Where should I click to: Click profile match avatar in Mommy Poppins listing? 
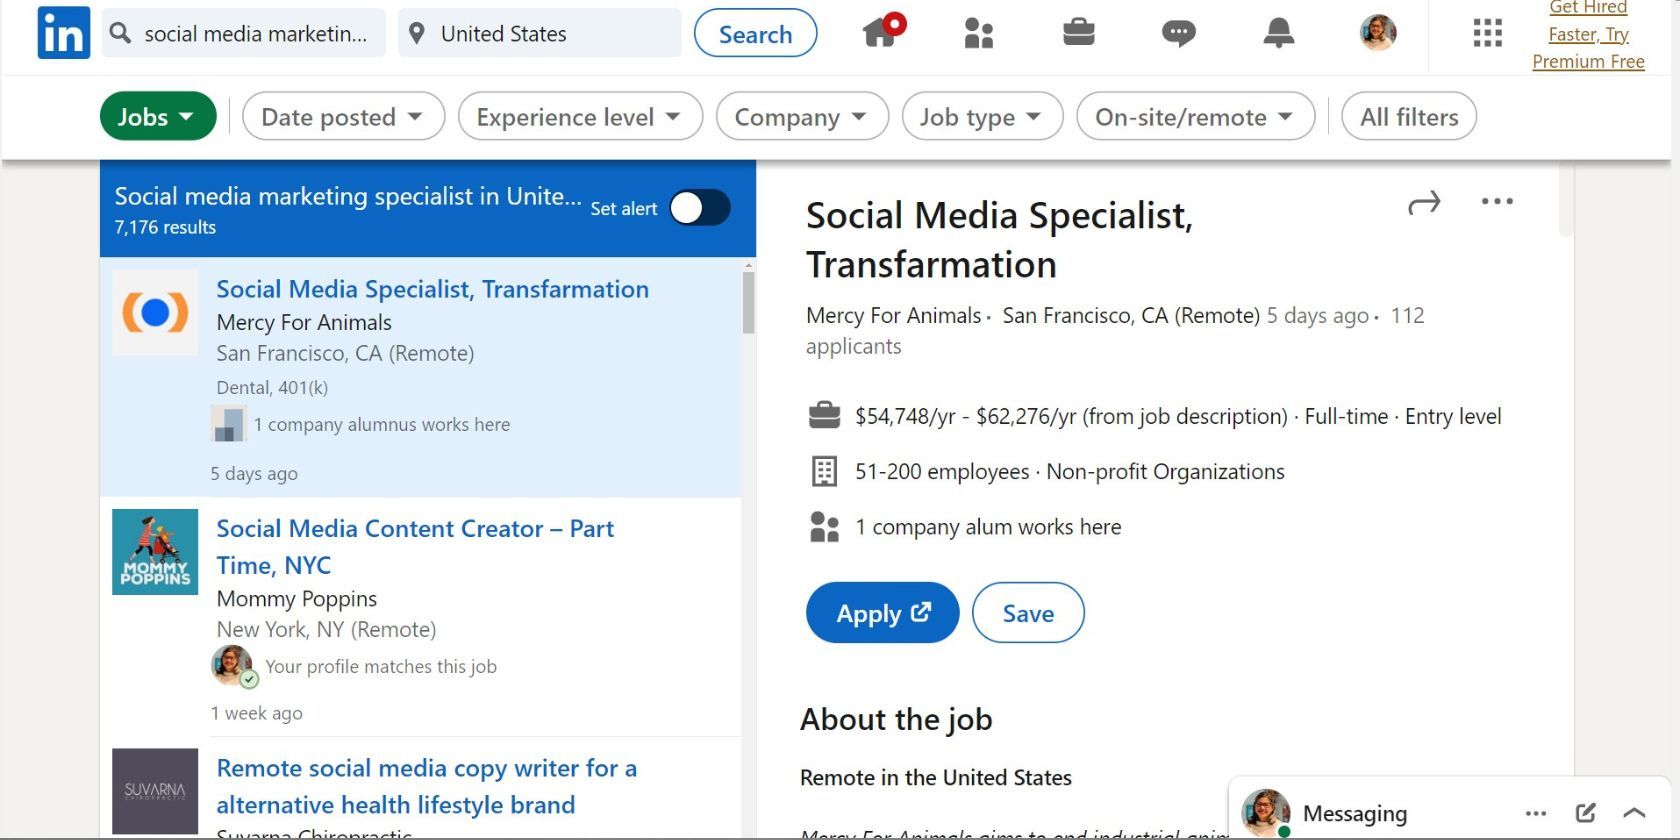click(233, 666)
